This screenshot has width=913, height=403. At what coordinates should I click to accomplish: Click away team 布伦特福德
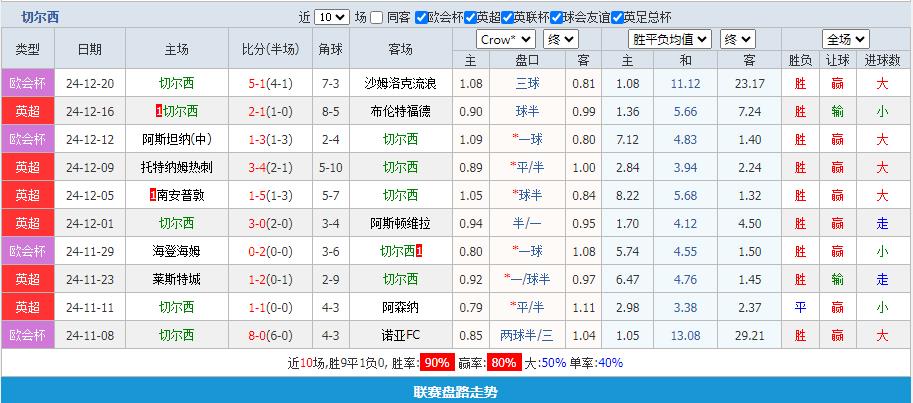pyautogui.click(x=401, y=111)
